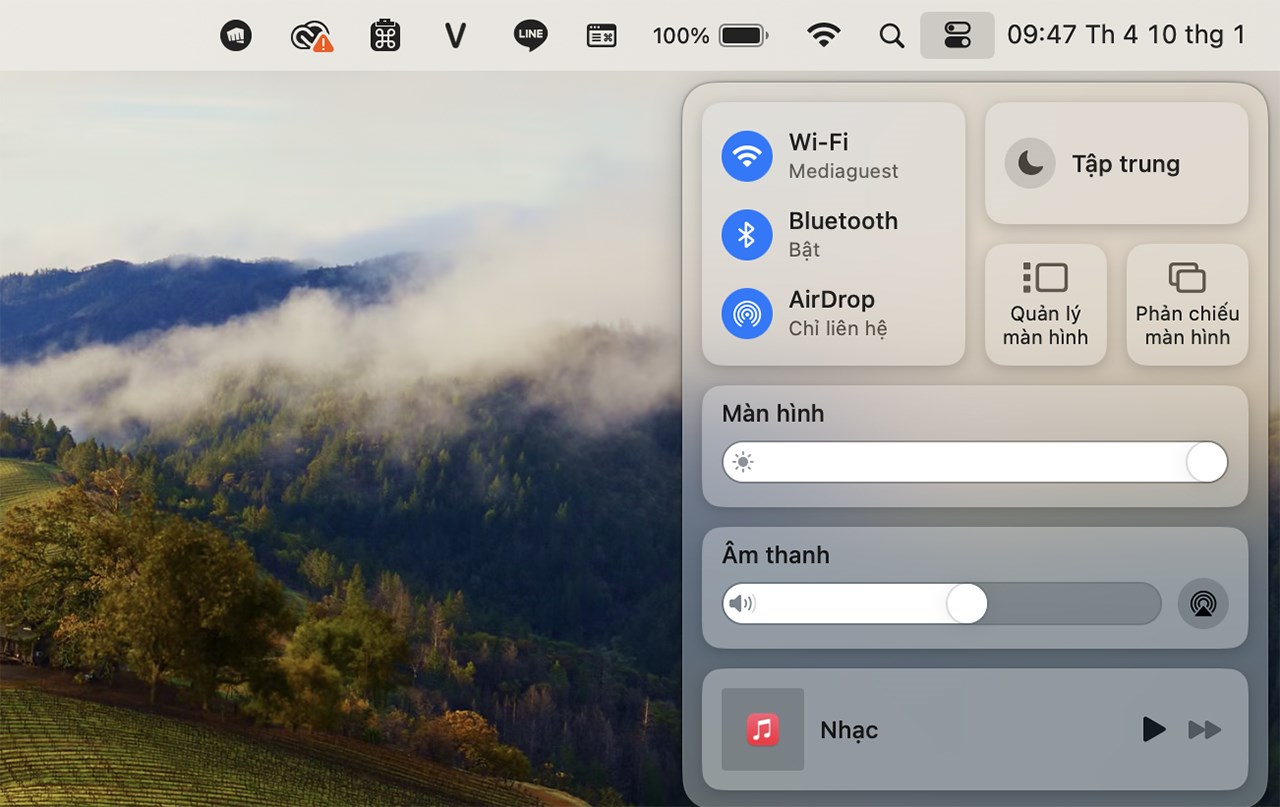
Task: Click the fist icon in menu bar
Action: pyautogui.click(x=236, y=36)
